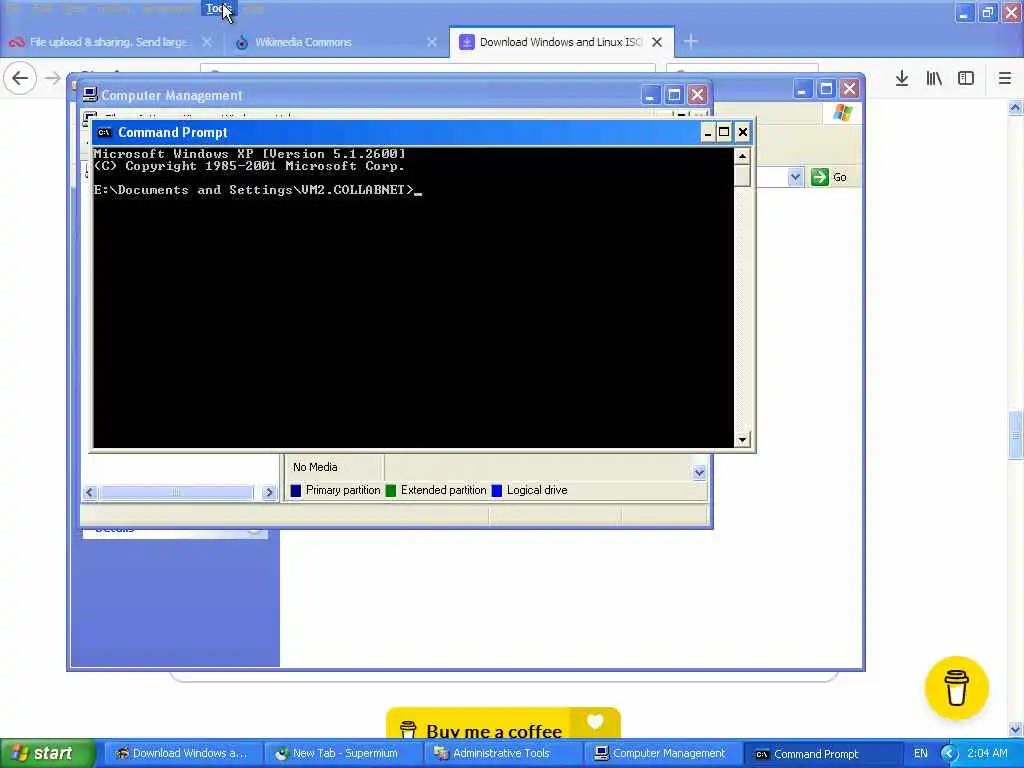Minimize the browser window
The width and height of the screenshot is (1024, 768).
point(965,12)
